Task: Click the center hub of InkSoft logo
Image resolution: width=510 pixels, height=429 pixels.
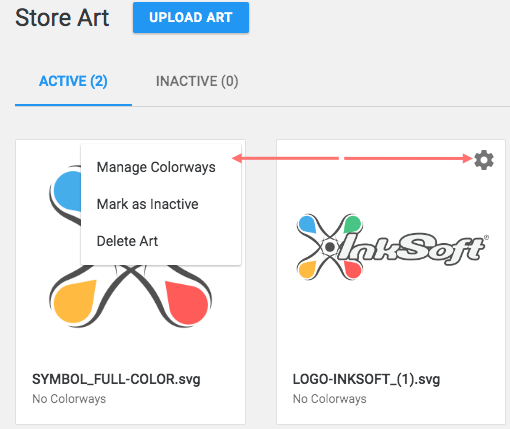Action: coord(330,247)
